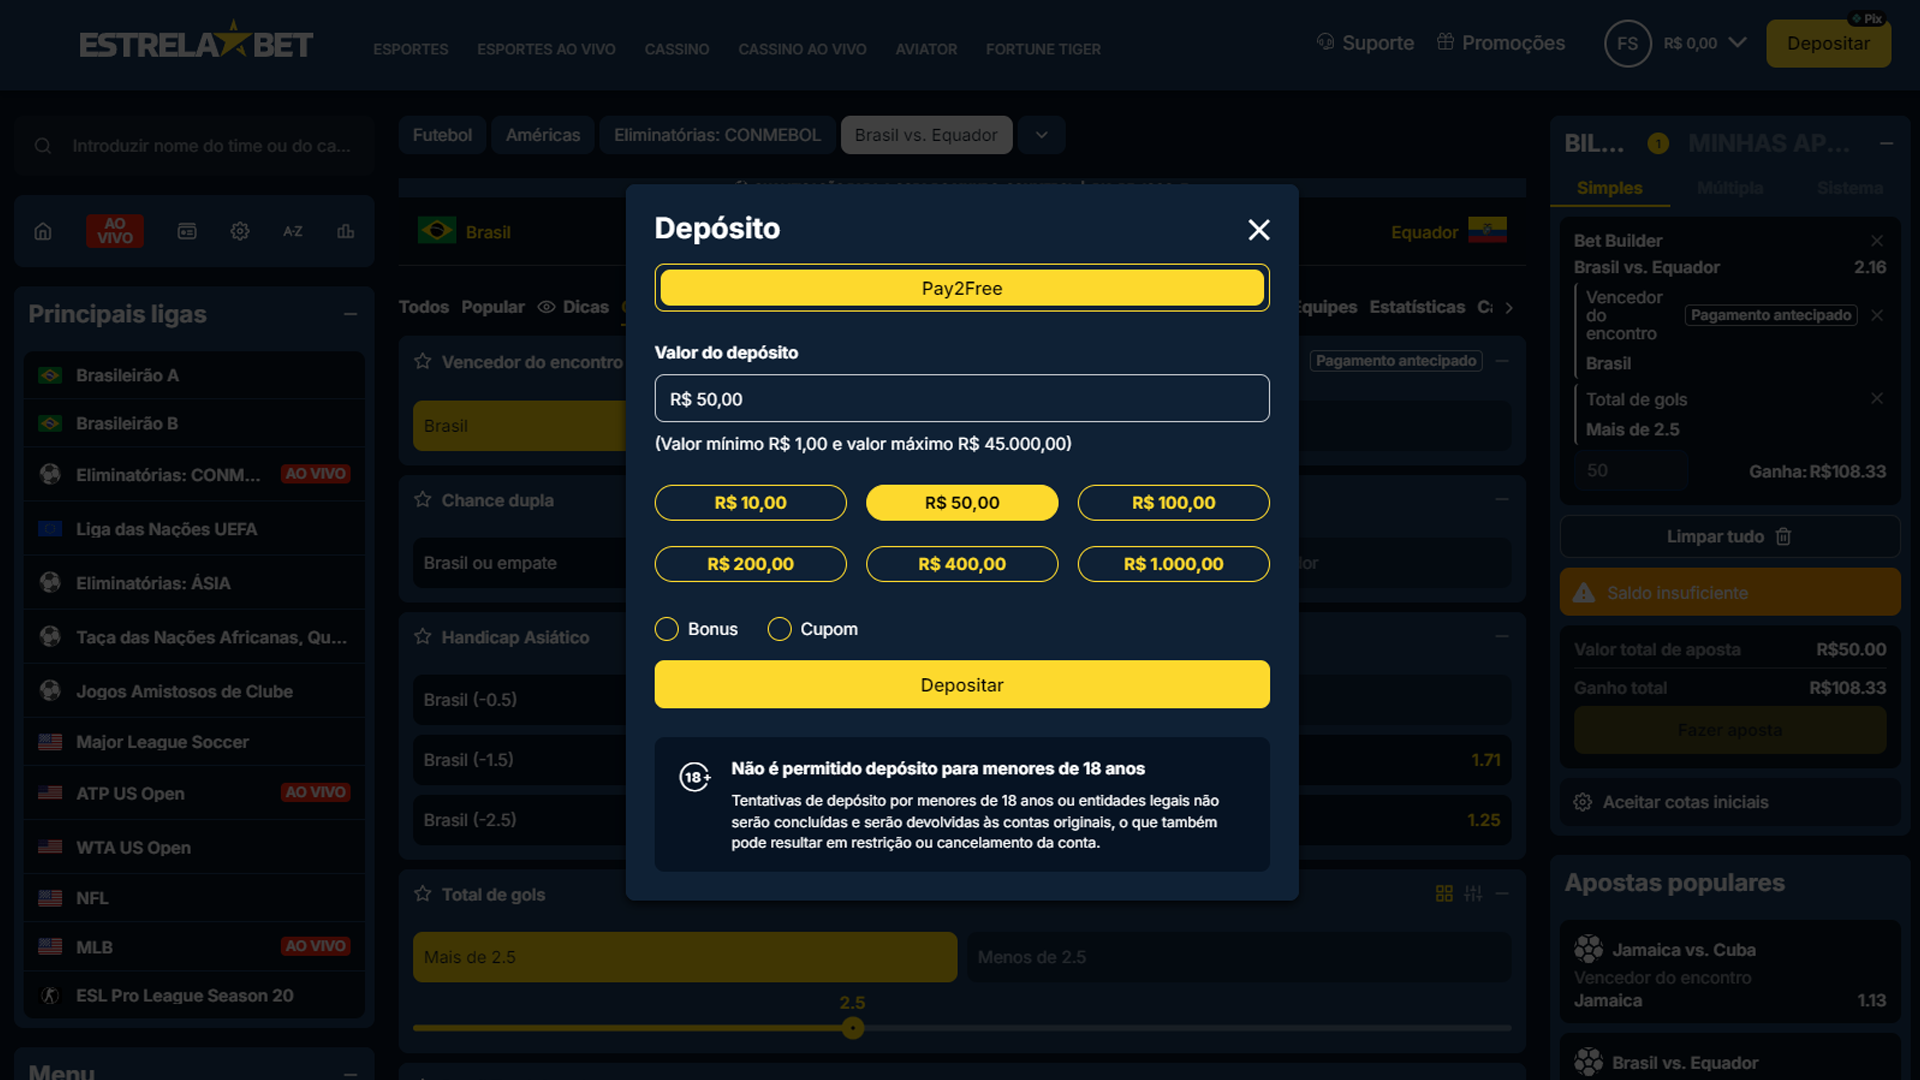The image size is (1920, 1080).
Task: Open the AVIATOR game
Action: pyautogui.click(x=926, y=49)
